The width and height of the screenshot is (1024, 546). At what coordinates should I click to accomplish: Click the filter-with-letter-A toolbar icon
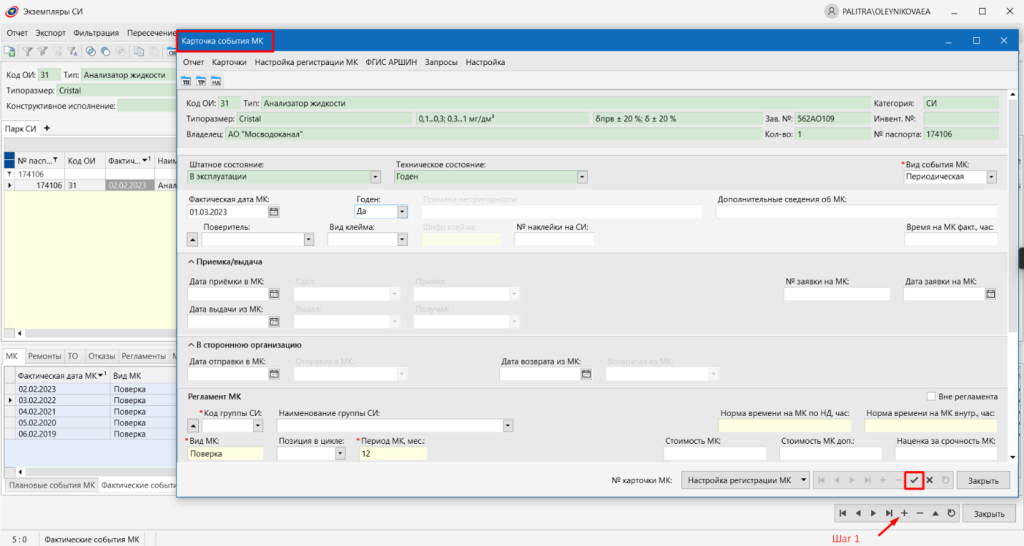pyautogui.click(x=72, y=52)
